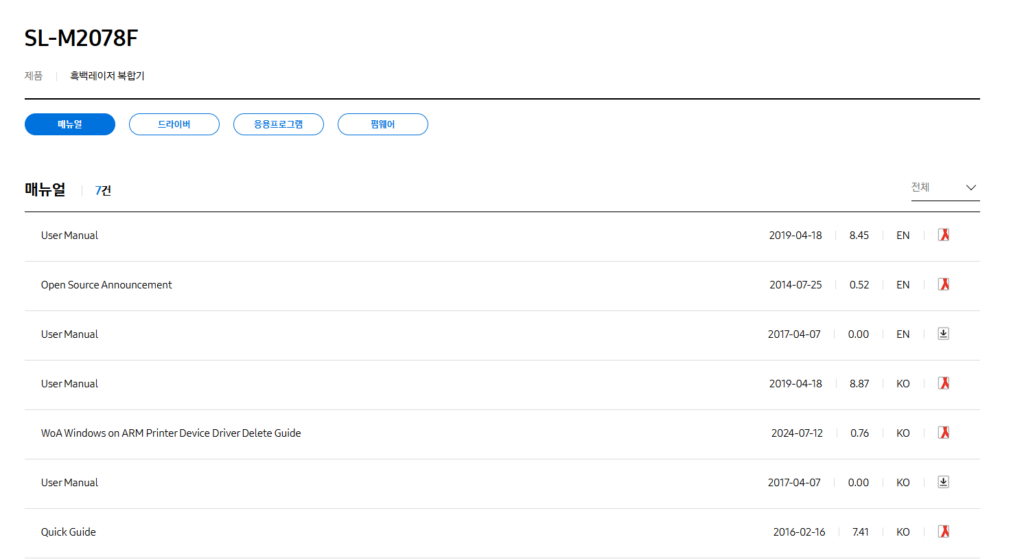Click the 2019-04-18 KO User Manual title
Image resolution: width=1024 pixels, height=559 pixels.
[69, 384]
